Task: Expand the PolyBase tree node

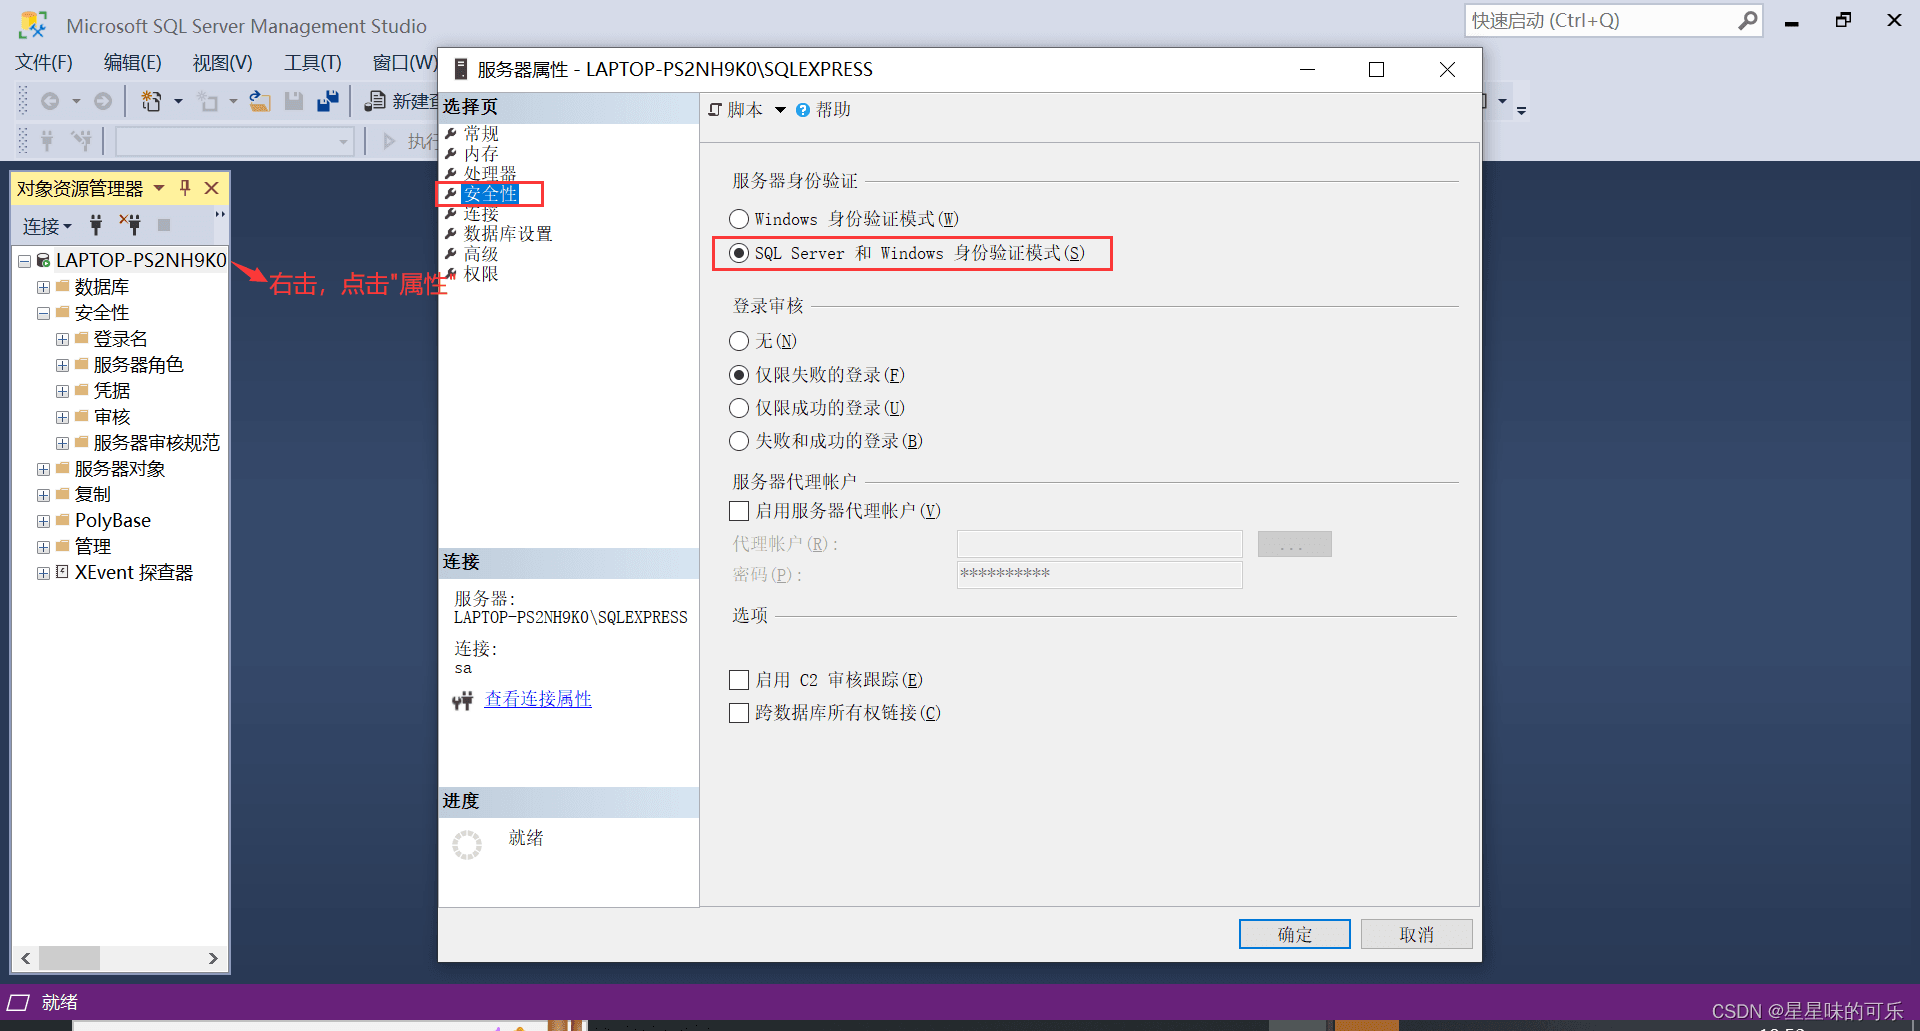Action: (x=43, y=521)
